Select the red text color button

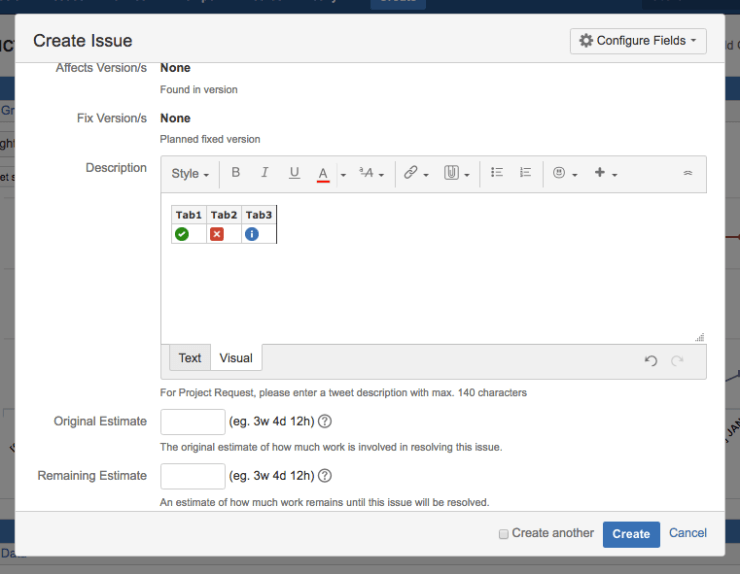pos(323,173)
